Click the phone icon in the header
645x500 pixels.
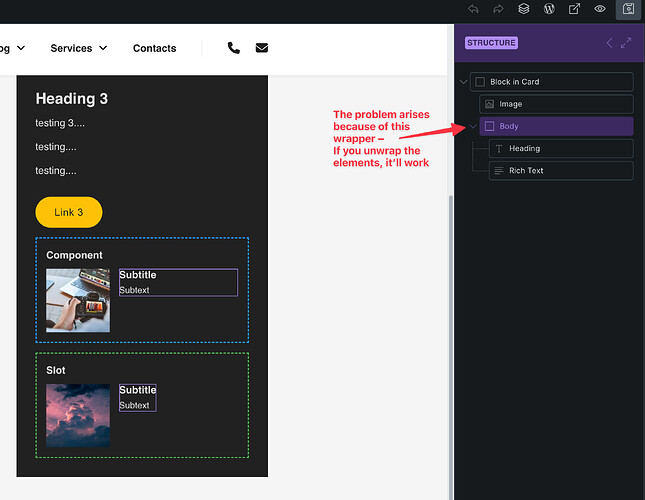(234, 48)
